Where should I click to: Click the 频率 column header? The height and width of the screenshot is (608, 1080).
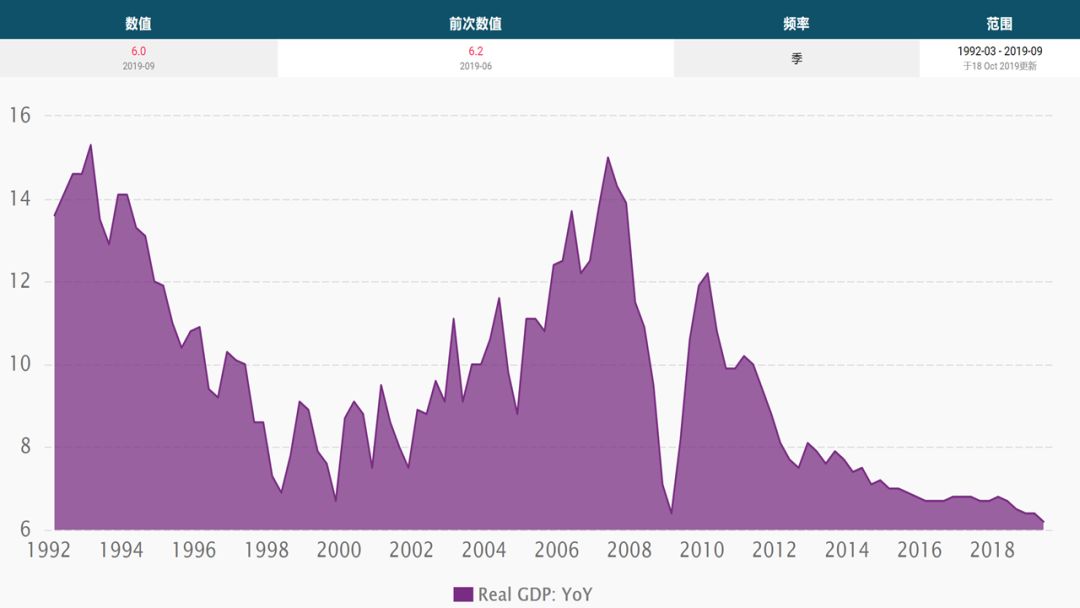click(x=796, y=23)
